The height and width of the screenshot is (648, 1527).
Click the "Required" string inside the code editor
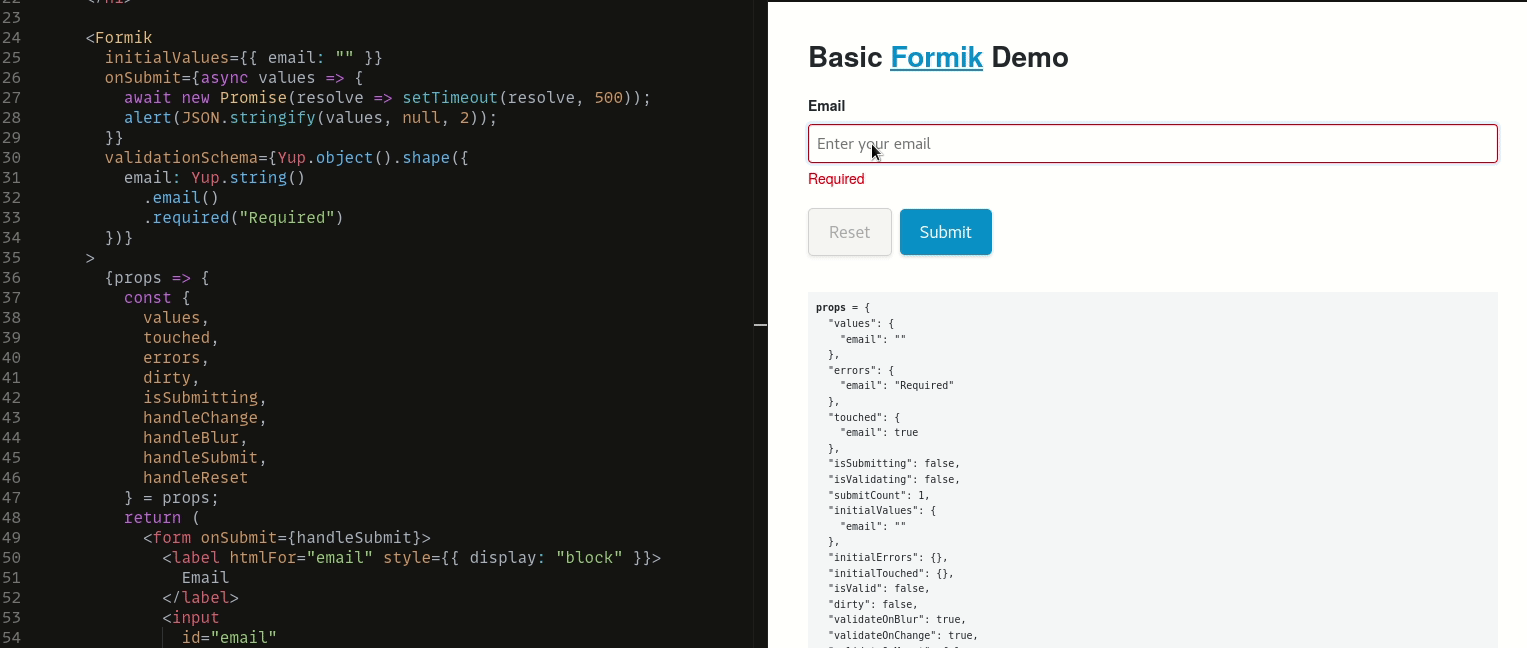pyautogui.click(x=290, y=218)
